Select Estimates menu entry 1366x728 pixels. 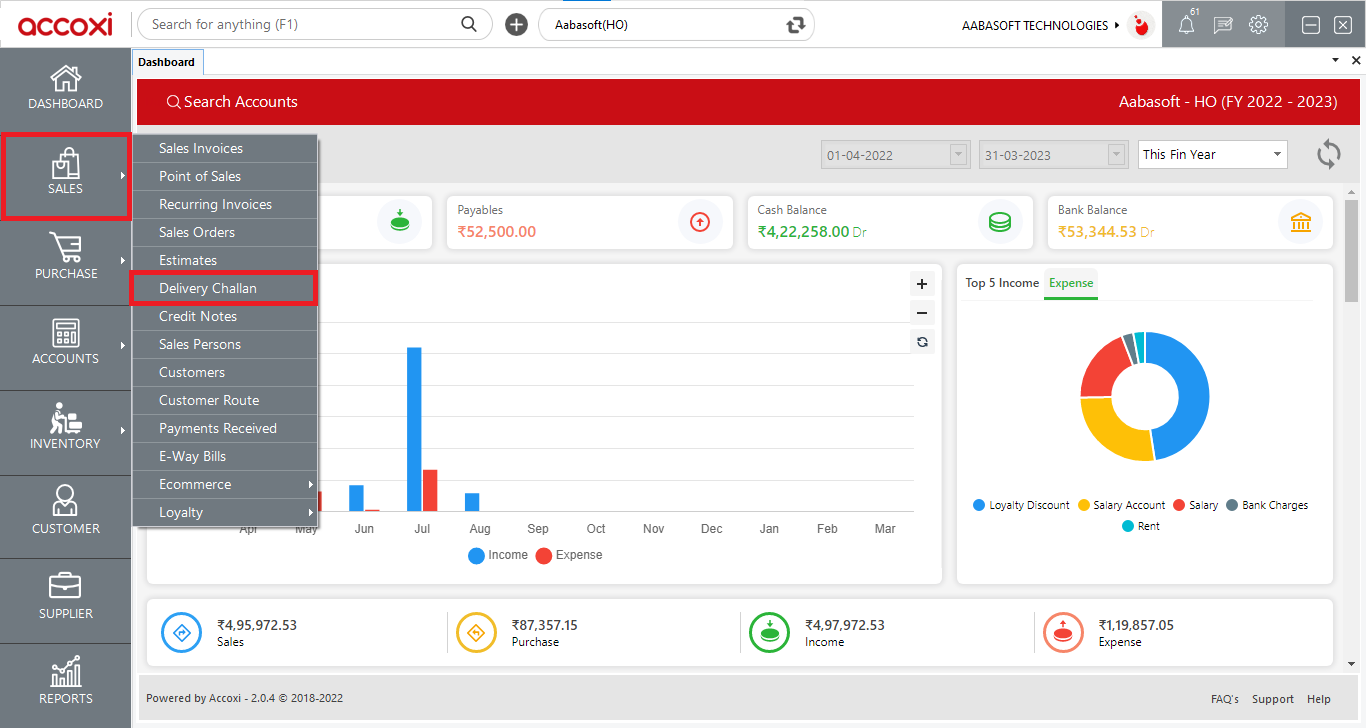pyautogui.click(x=225, y=260)
